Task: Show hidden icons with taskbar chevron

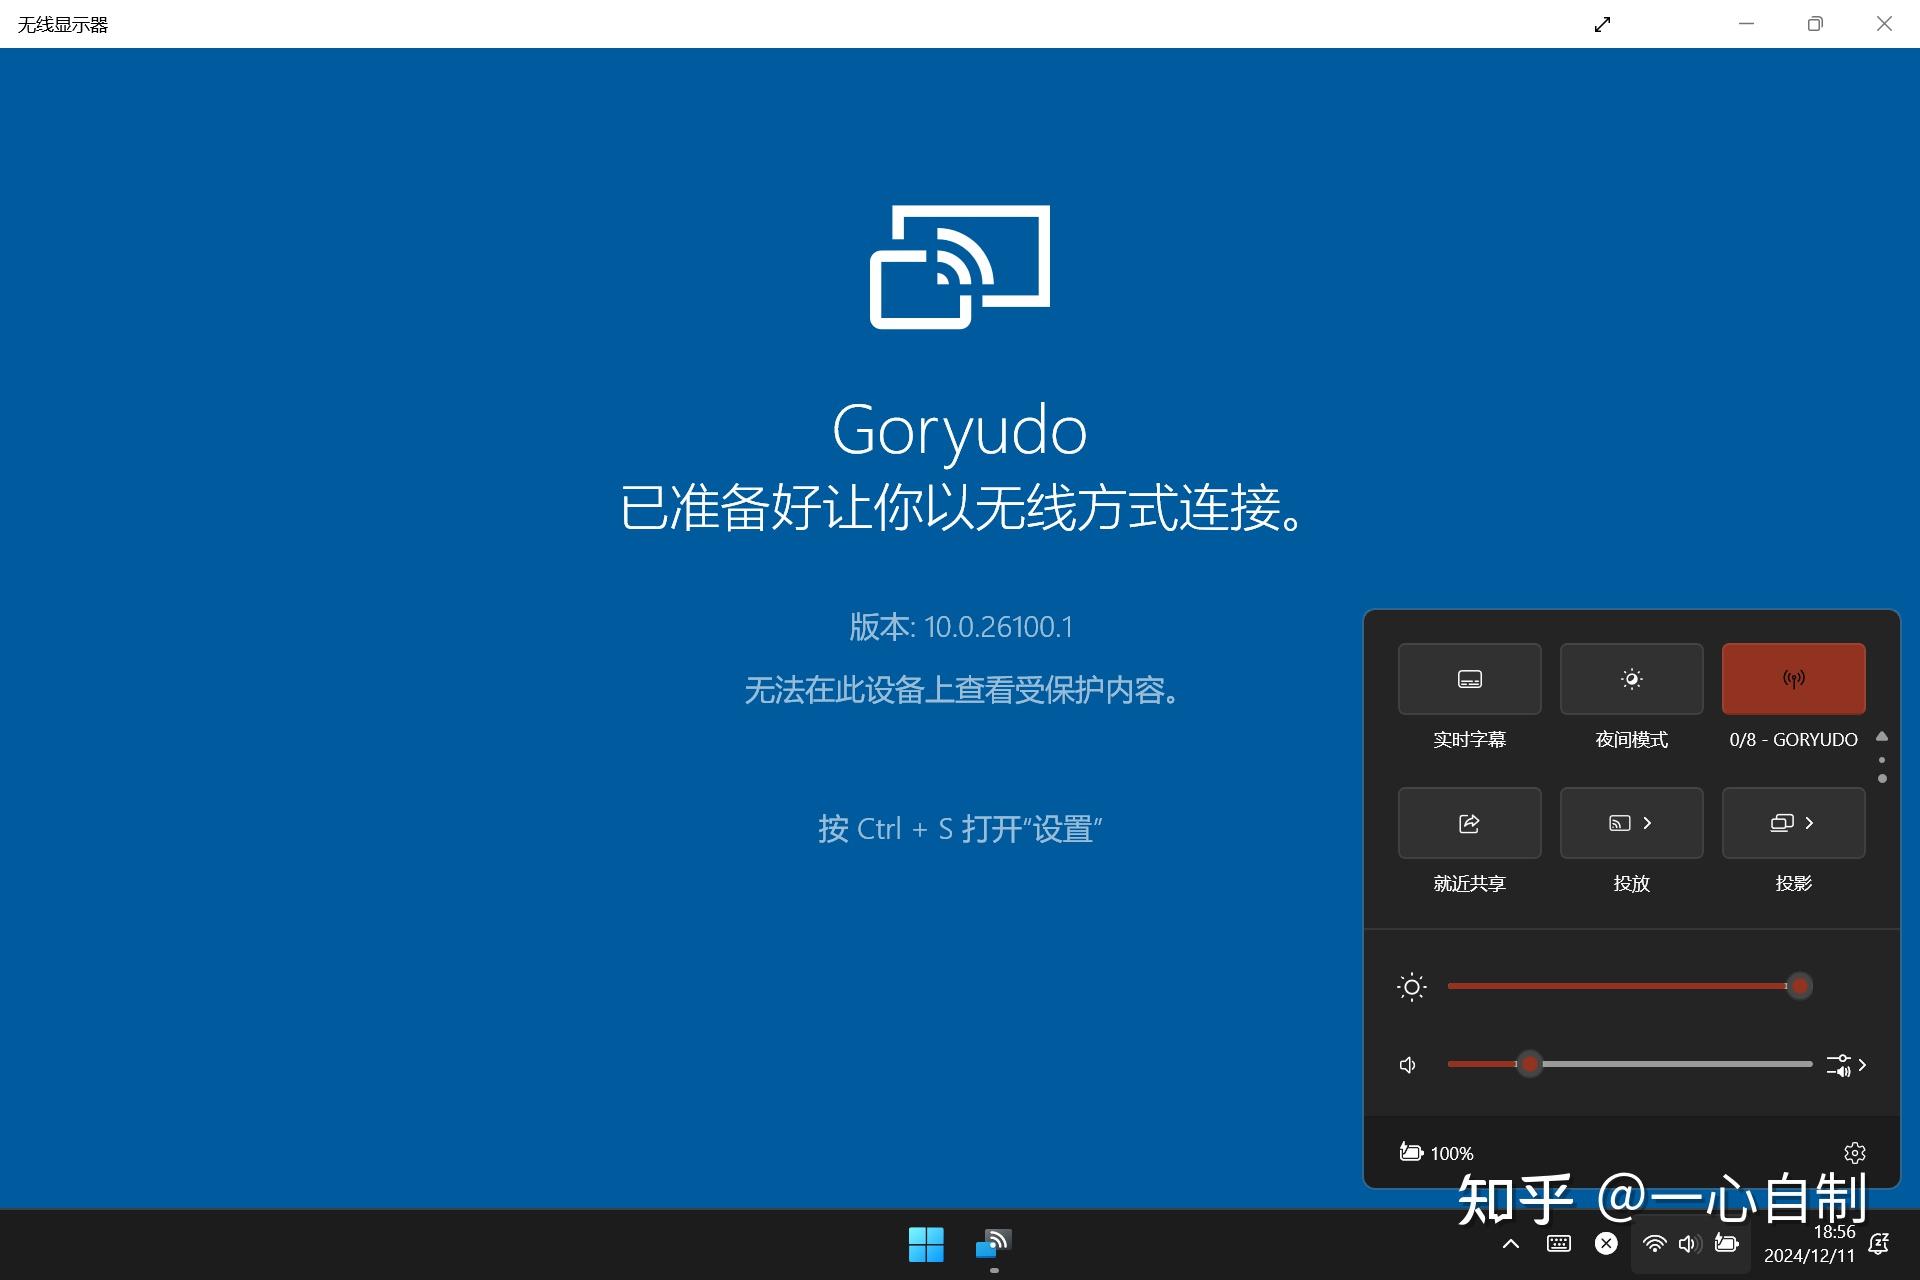Action: coord(1510,1244)
